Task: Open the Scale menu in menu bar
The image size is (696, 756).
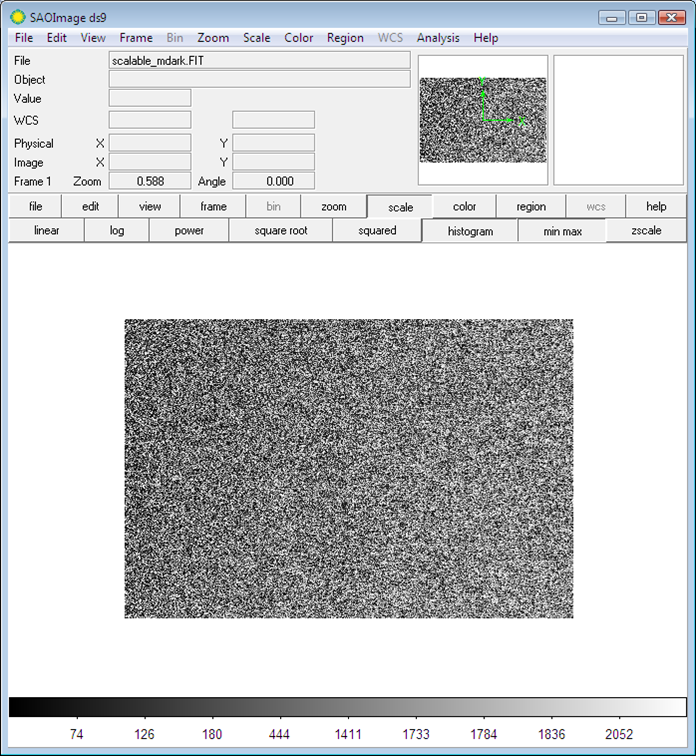Action: [256, 38]
